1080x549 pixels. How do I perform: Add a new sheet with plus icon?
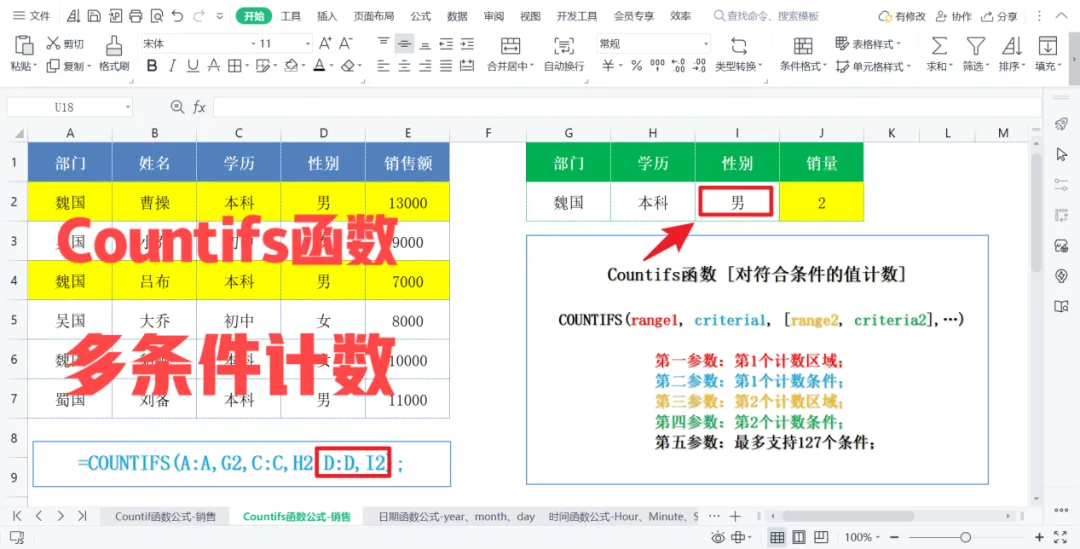(735, 516)
